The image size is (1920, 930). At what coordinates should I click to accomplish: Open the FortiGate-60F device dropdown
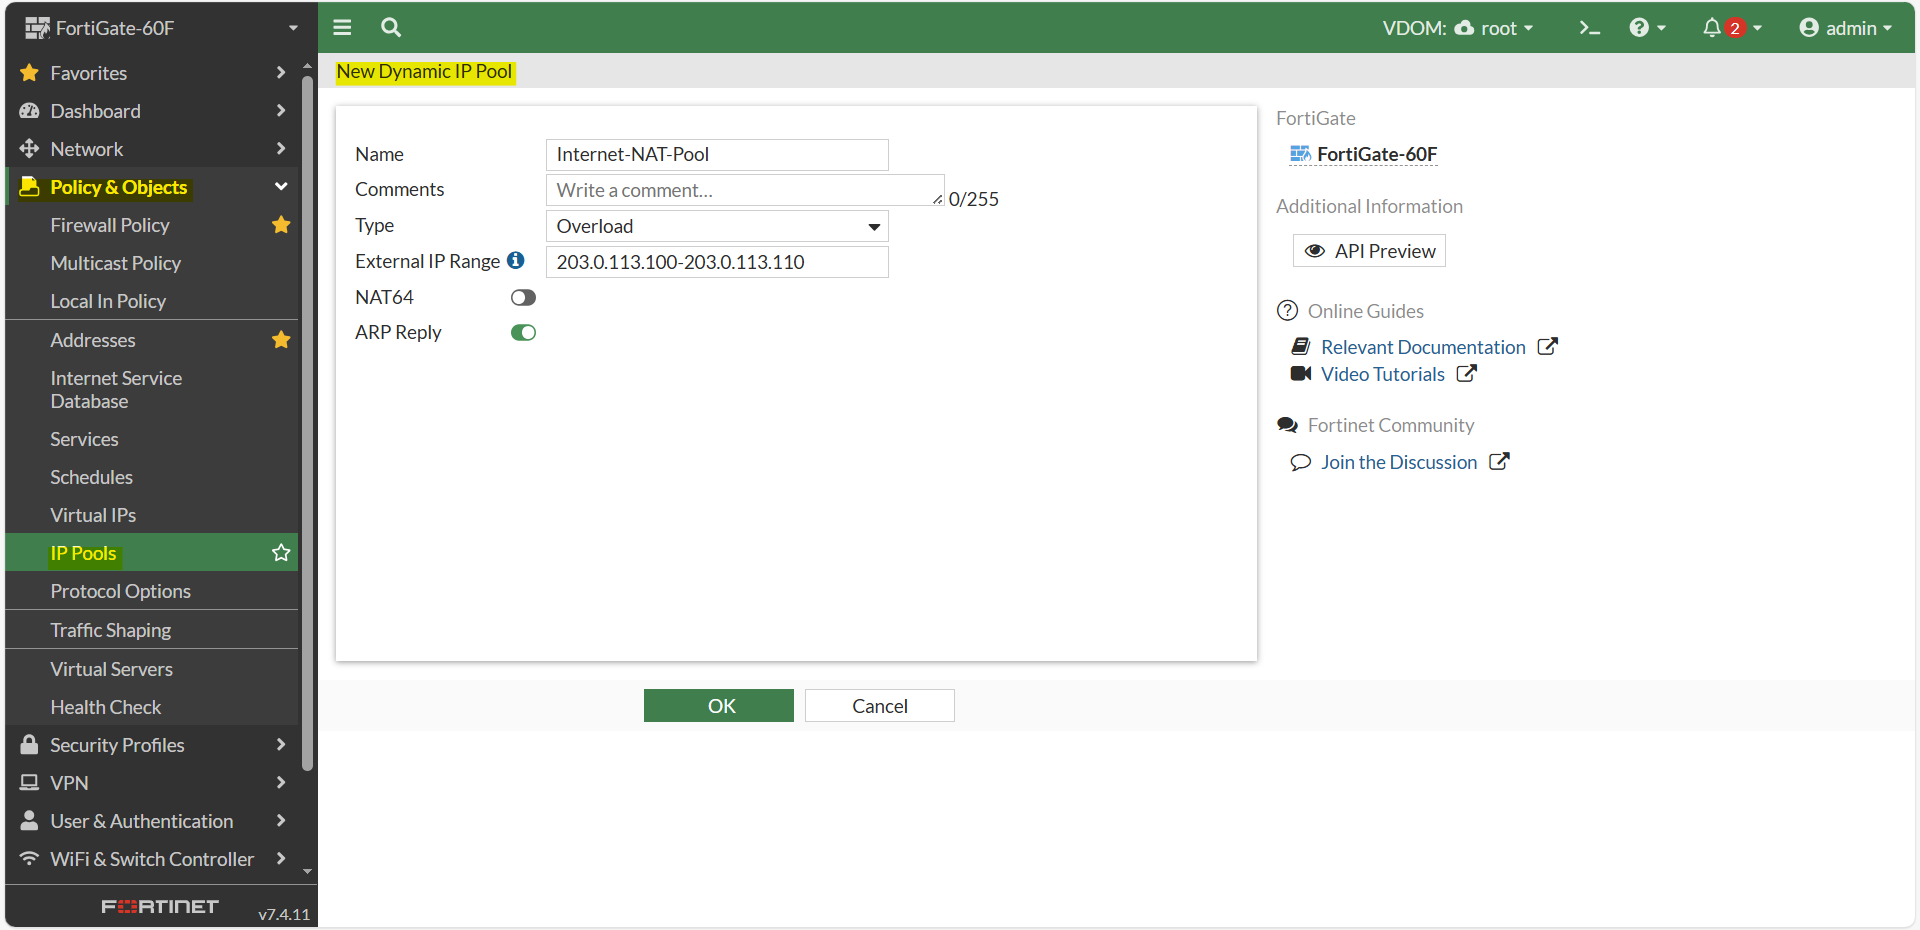pos(162,28)
